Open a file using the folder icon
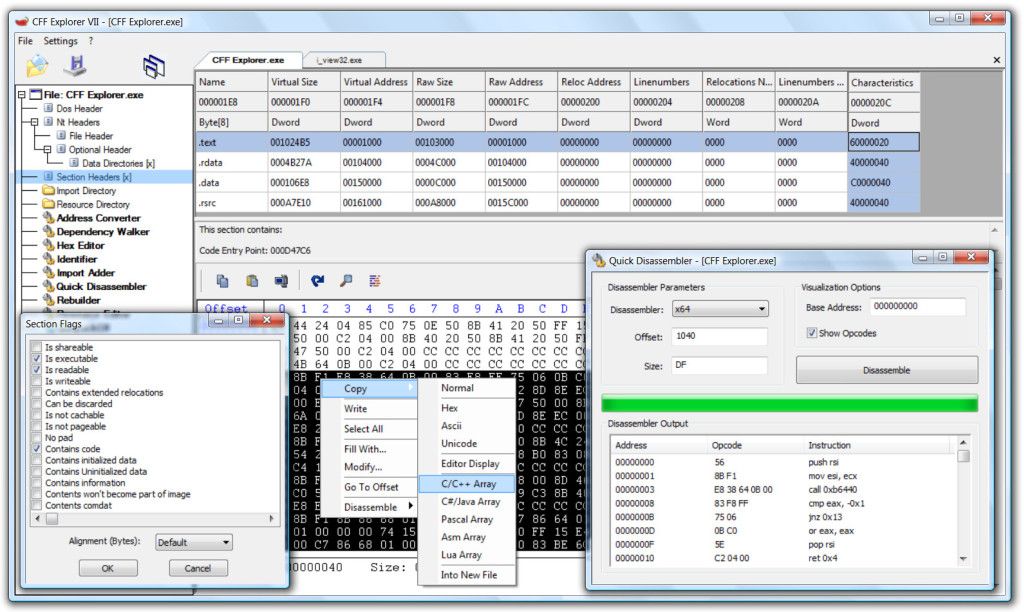 pyautogui.click(x=37, y=65)
